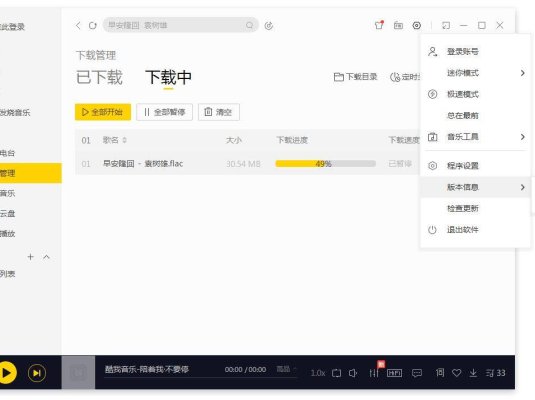
Task: Skip to next track button
Action: (37, 373)
